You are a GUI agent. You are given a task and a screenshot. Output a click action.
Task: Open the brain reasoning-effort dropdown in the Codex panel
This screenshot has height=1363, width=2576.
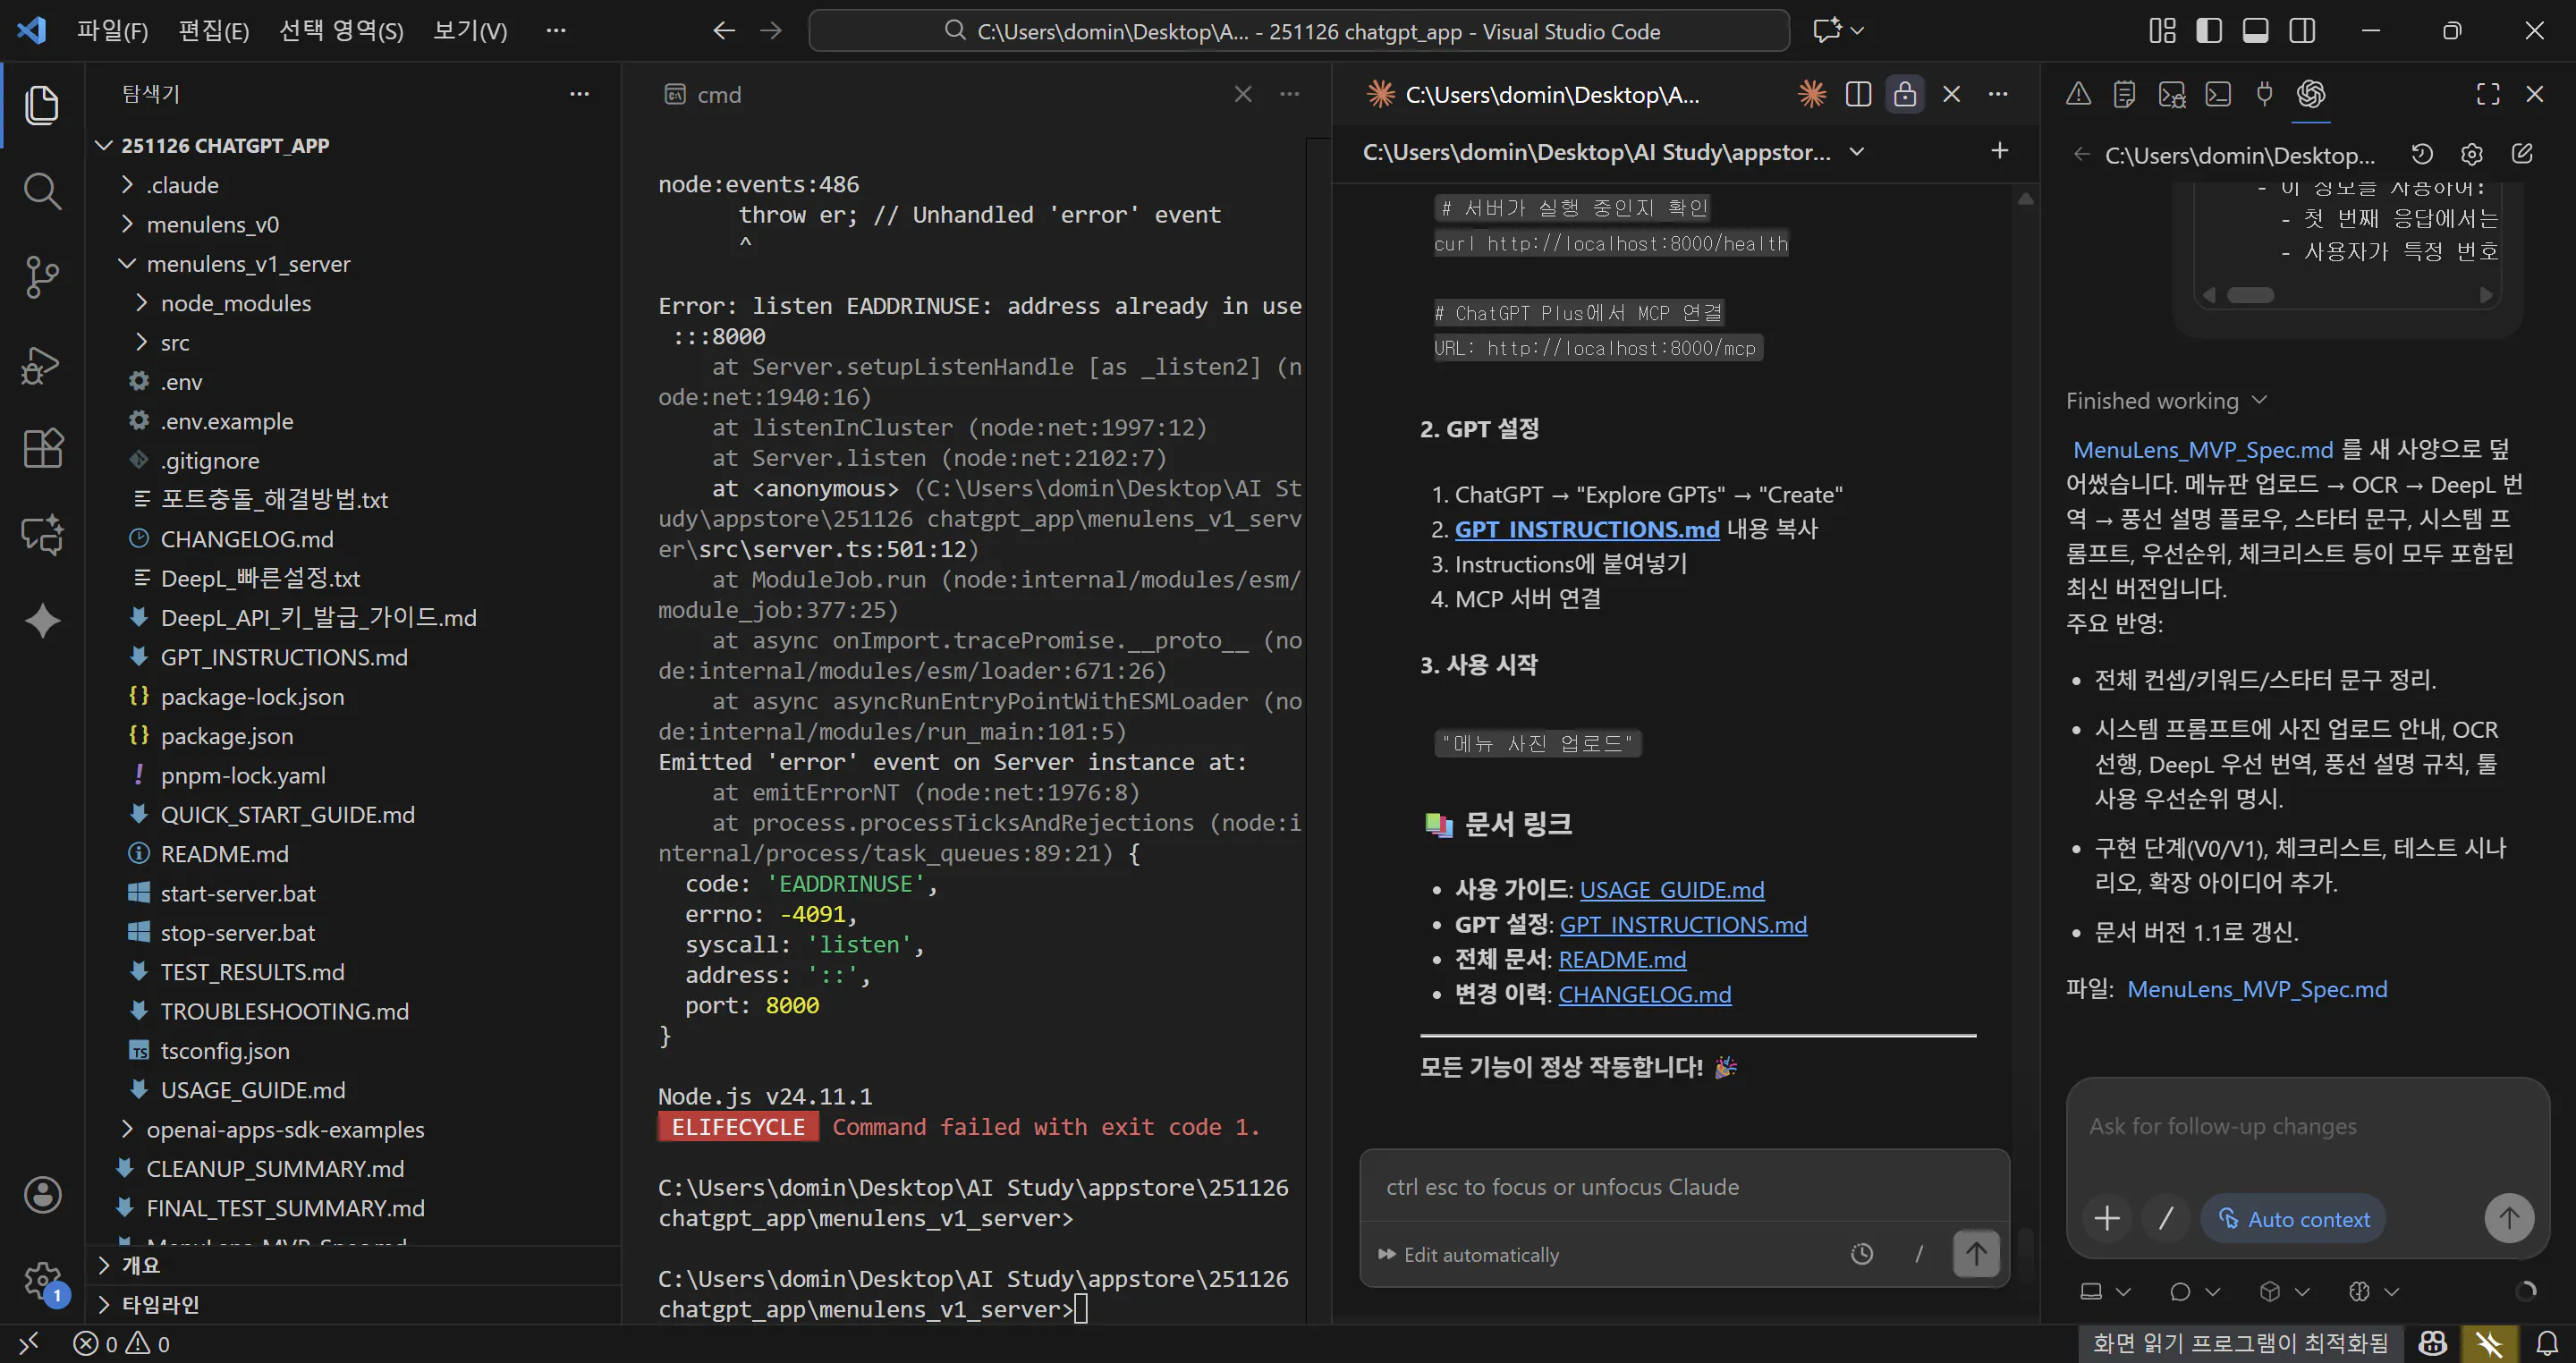[x=2373, y=1291]
